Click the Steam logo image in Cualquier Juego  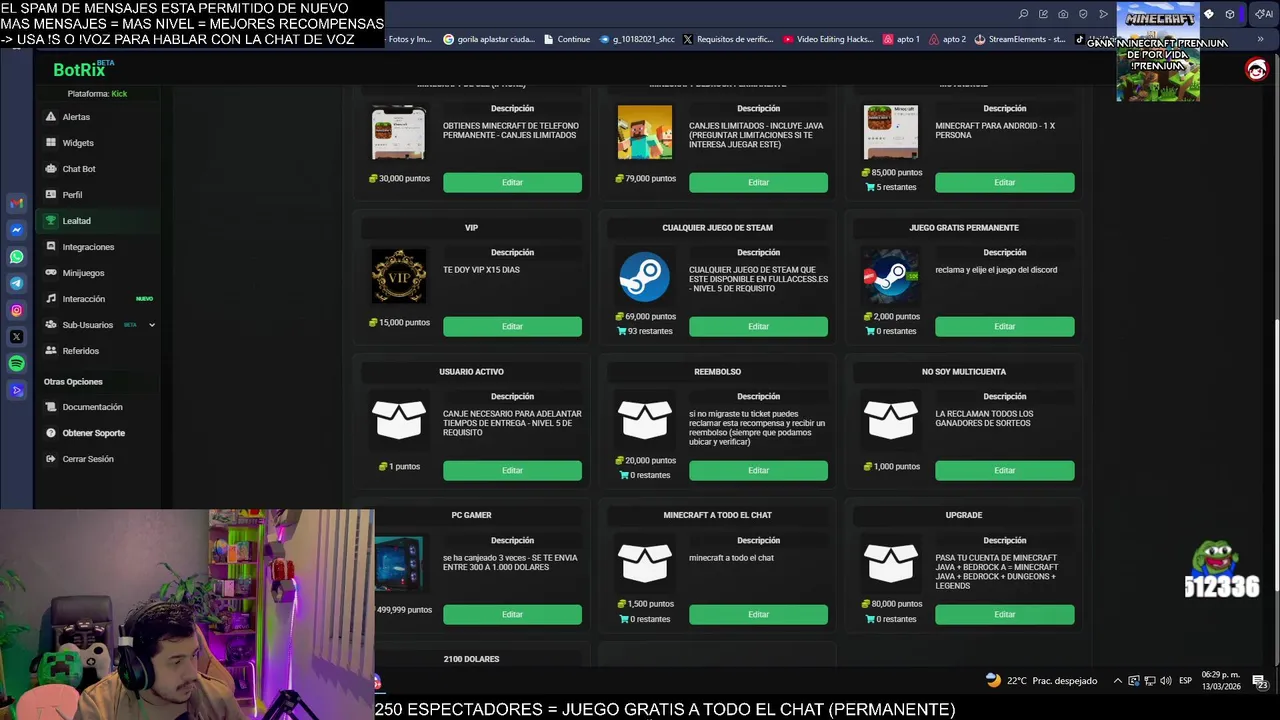(645, 276)
